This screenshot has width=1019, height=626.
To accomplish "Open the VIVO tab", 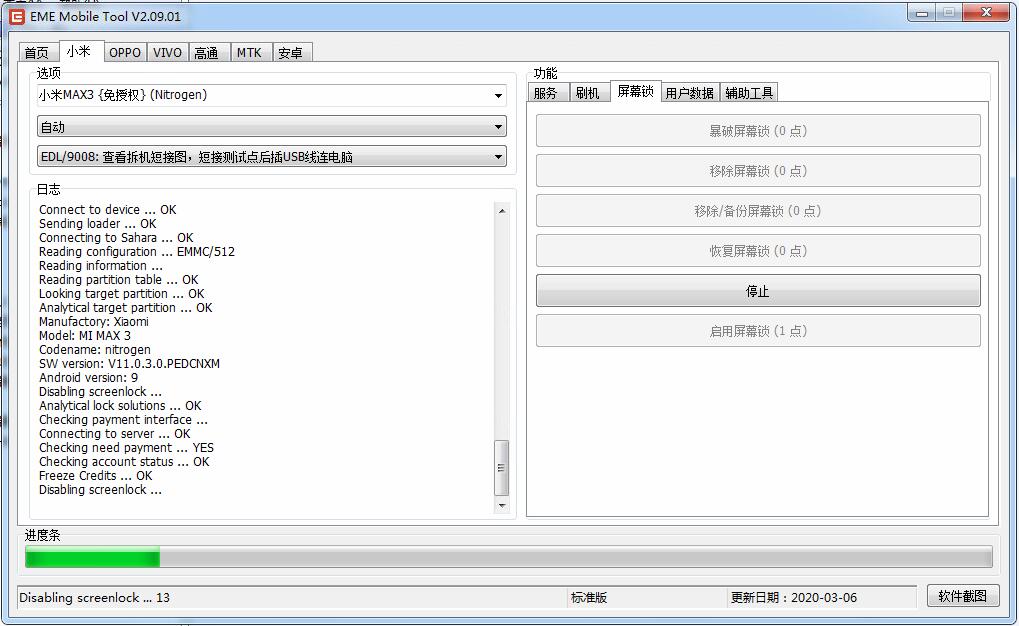I will click(168, 53).
